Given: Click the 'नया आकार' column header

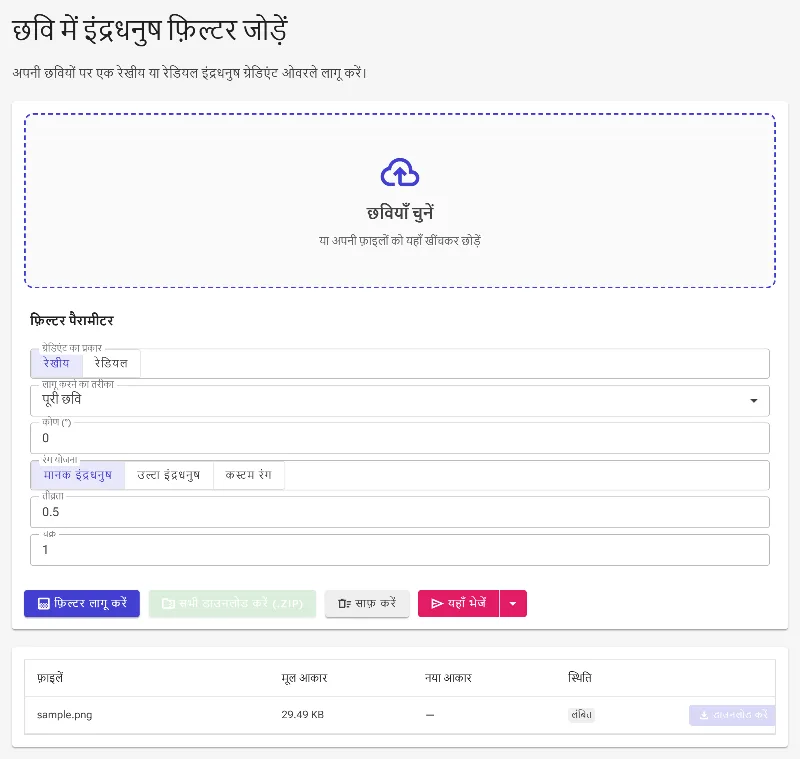Looking at the screenshot, I should 448,678.
